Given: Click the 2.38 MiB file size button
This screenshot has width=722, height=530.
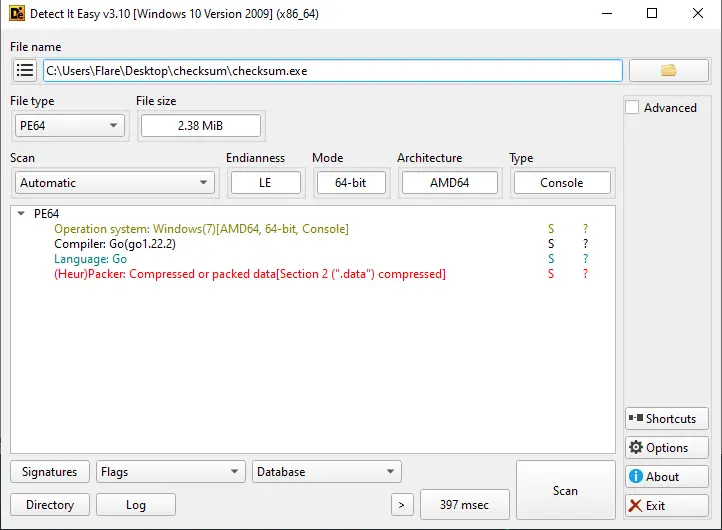Looking at the screenshot, I should click(201, 126).
